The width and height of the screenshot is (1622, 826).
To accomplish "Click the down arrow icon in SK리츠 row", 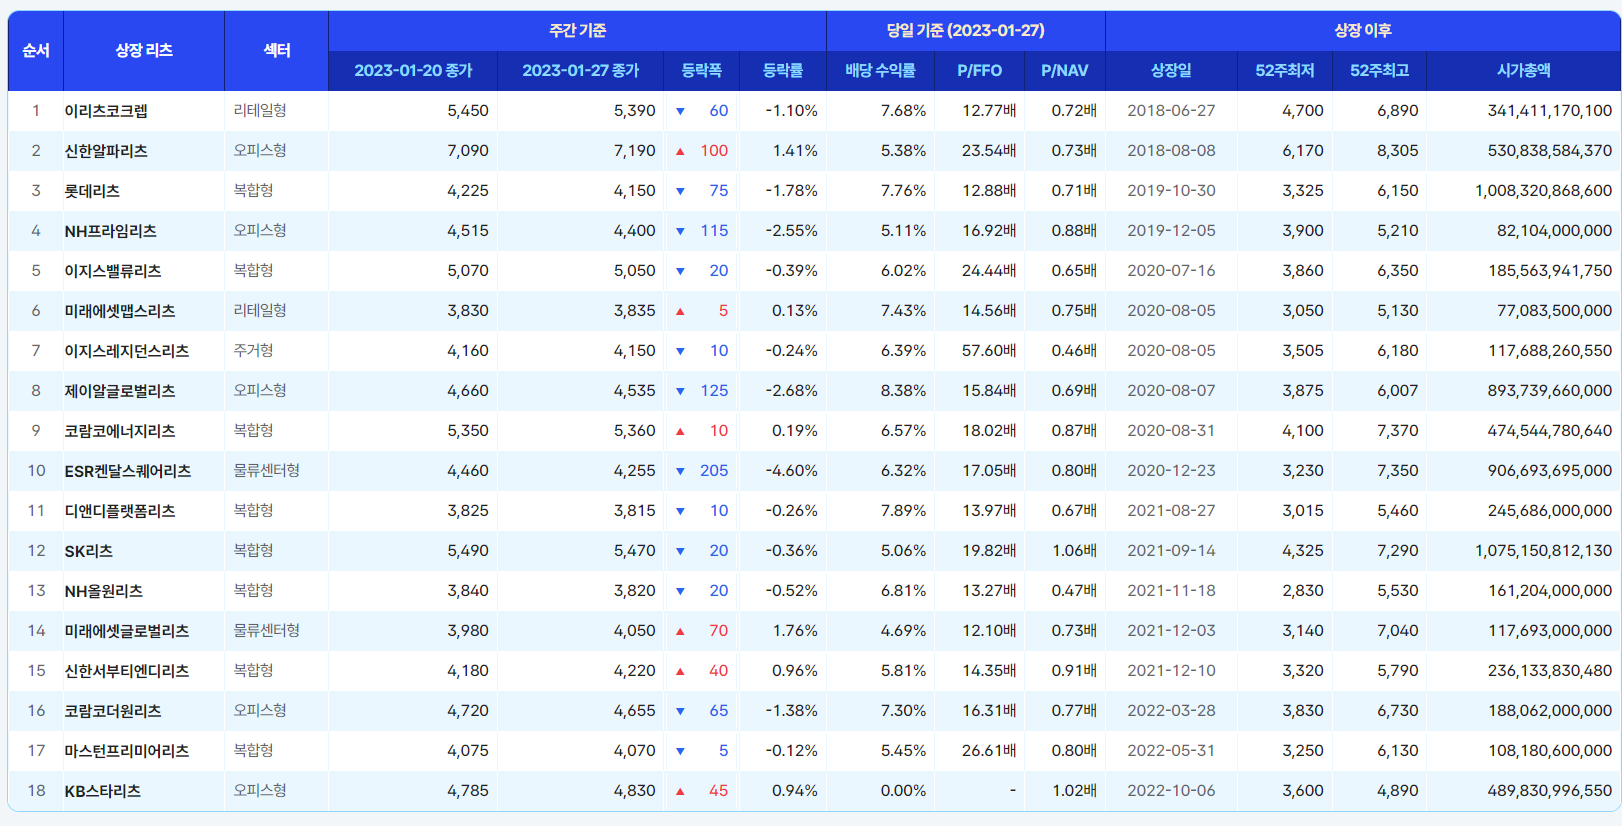I will pyautogui.click(x=680, y=551).
